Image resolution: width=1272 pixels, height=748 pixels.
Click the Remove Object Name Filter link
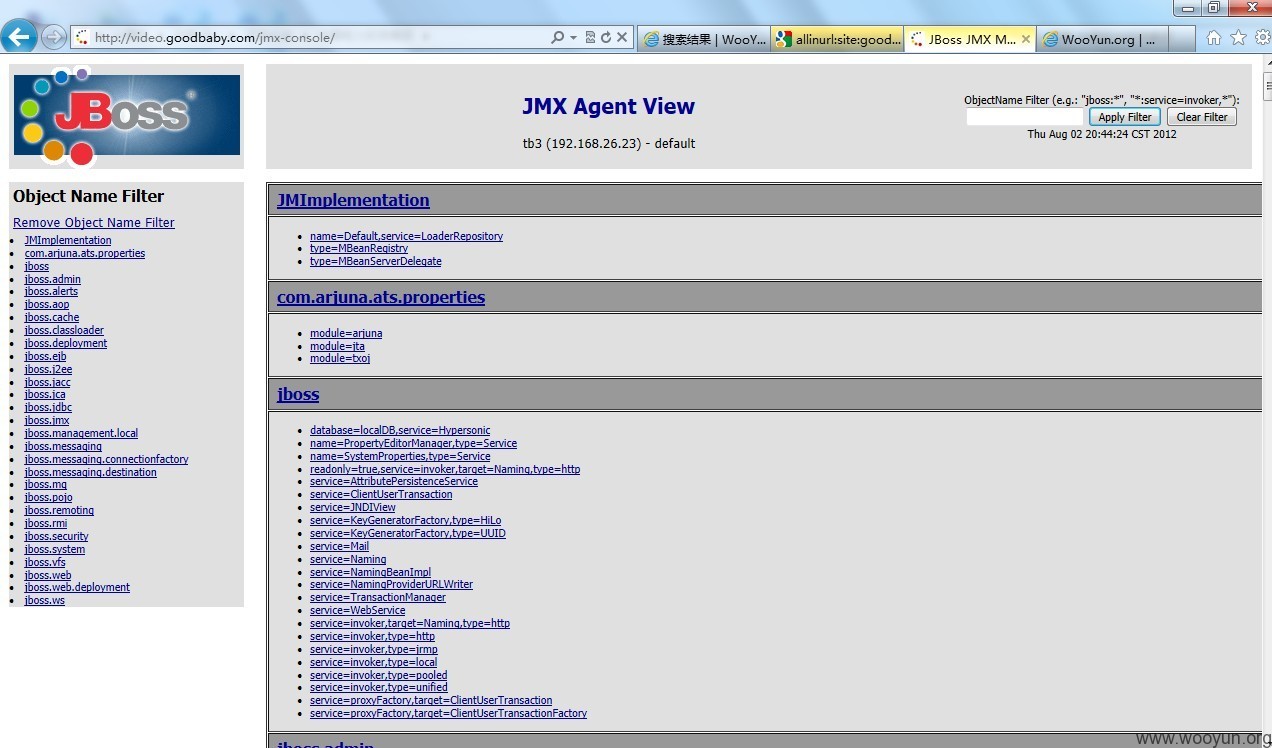point(94,223)
